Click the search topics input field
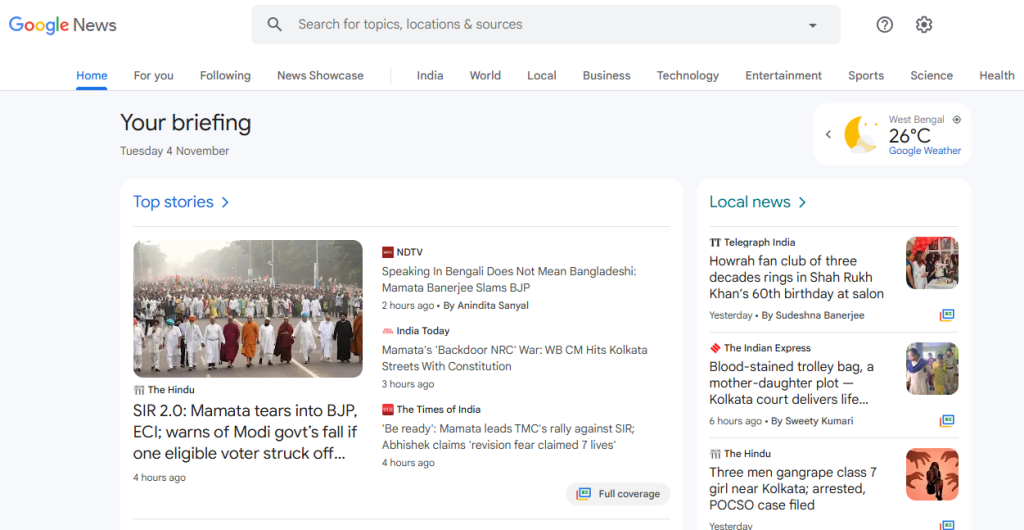This screenshot has height=530, width=1024. coord(540,25)
